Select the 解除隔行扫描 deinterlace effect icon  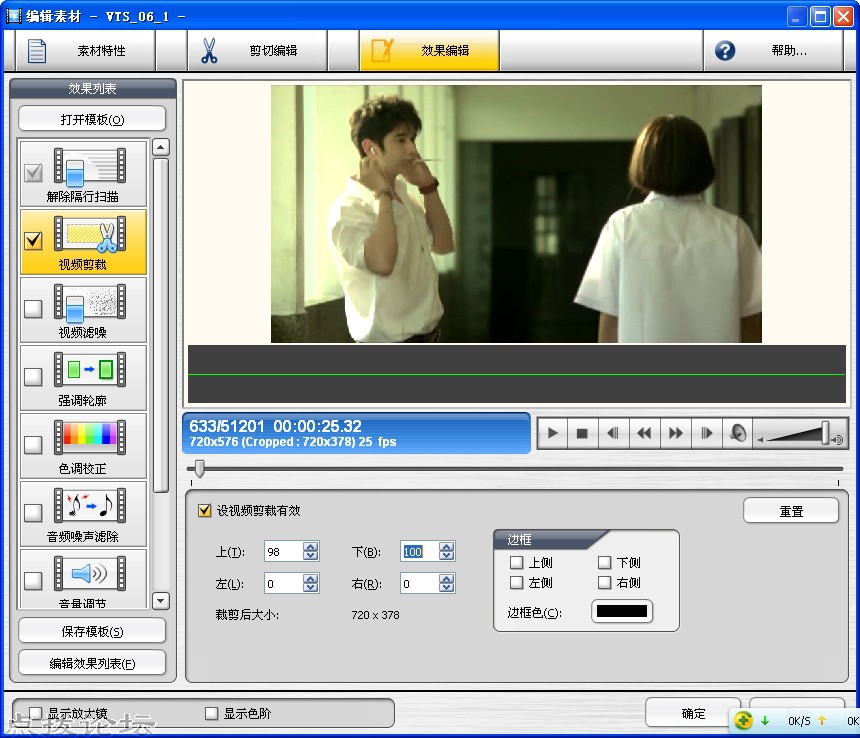click(x=90, y=166)
